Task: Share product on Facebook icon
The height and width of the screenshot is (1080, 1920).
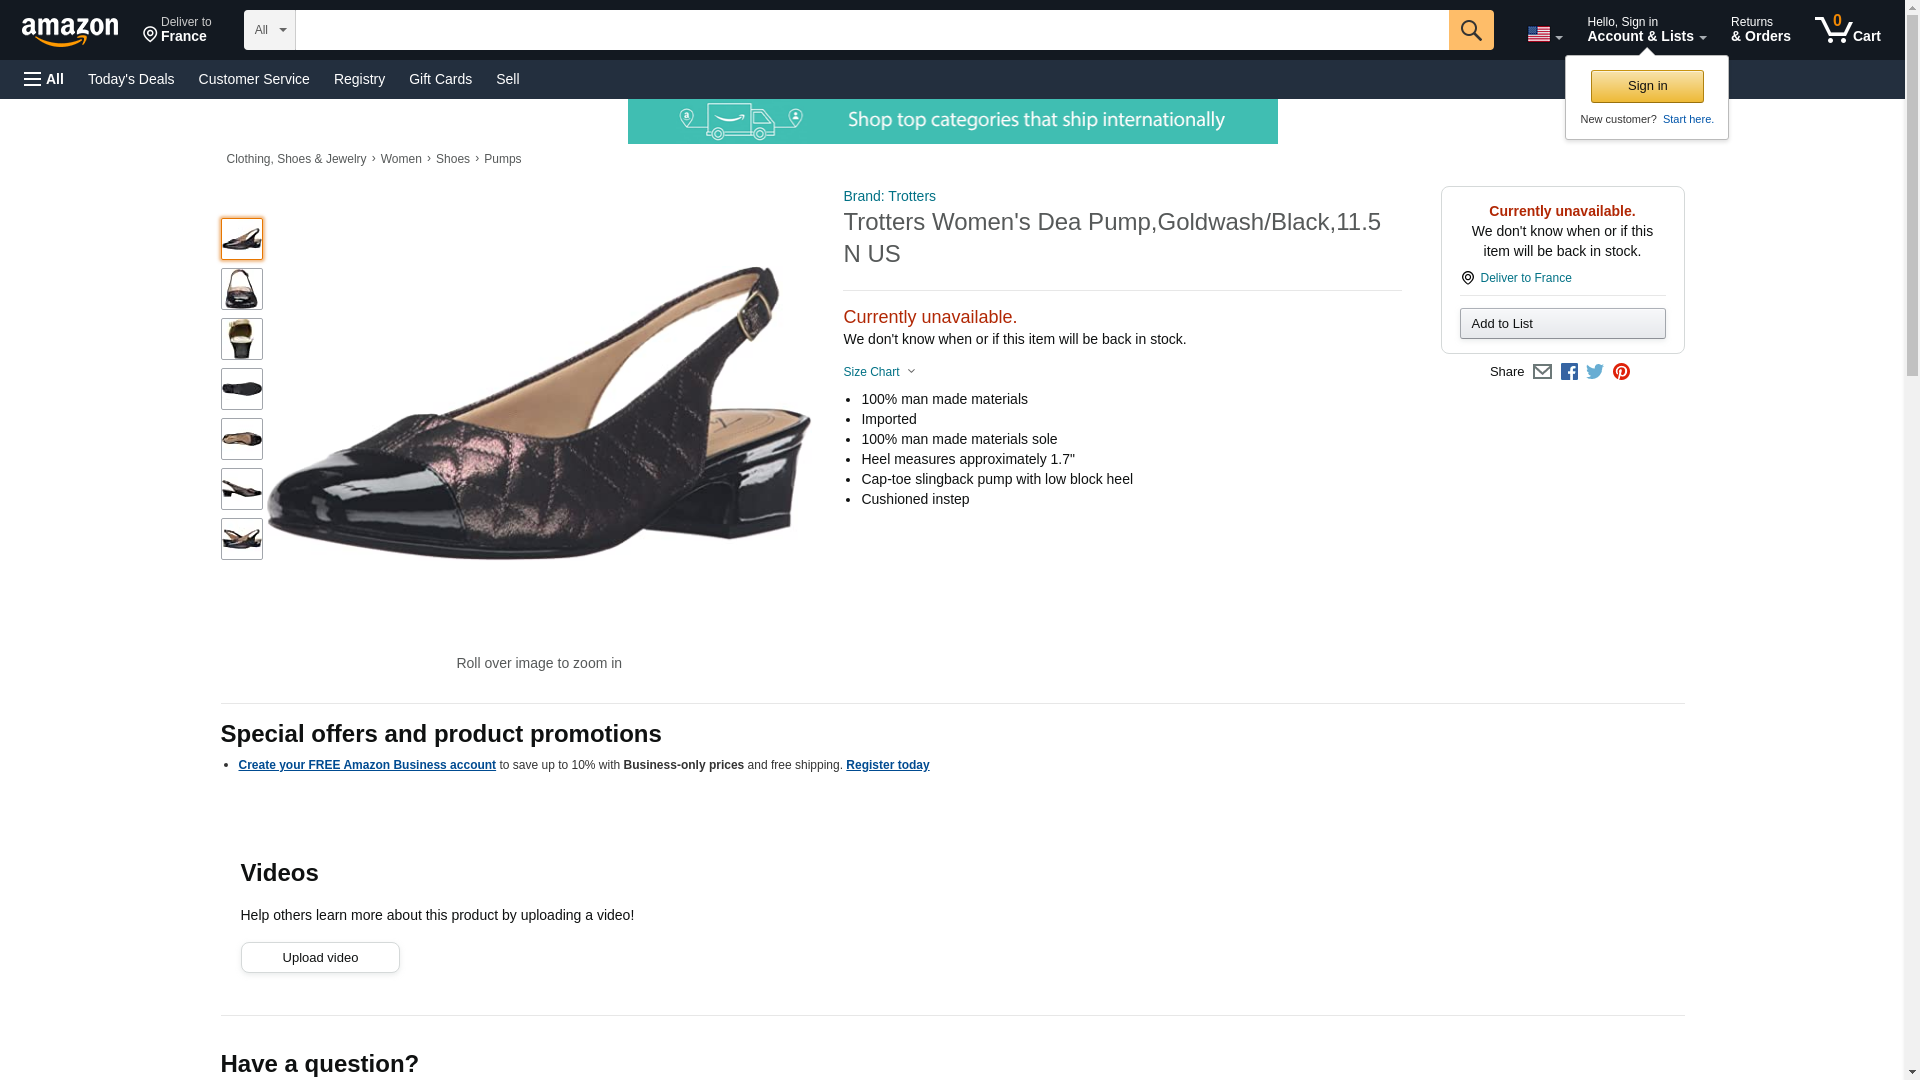Action: [1569, 372]
